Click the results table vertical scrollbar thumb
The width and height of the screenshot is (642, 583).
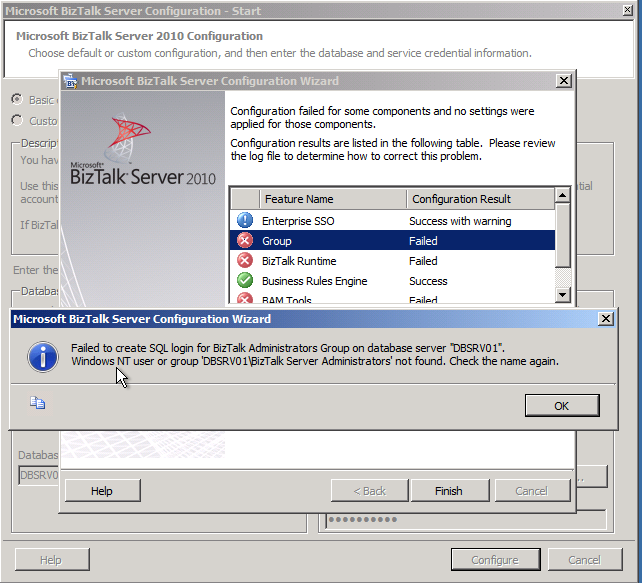click(563, 235)
